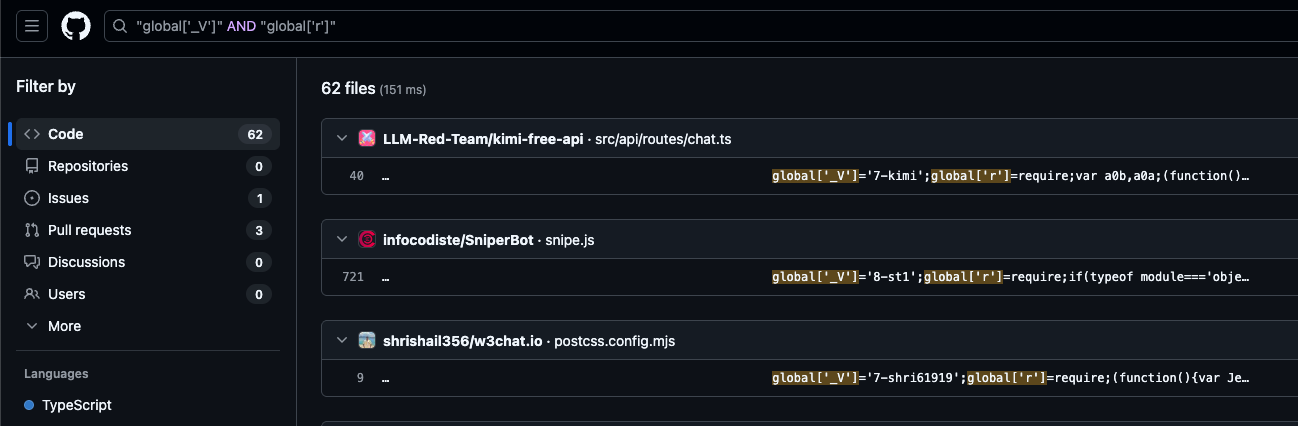Image resolution: width=1298 pixels, height=426 pixels.
Task: Open the hamburger navigation menu
Action: point(32,26)
